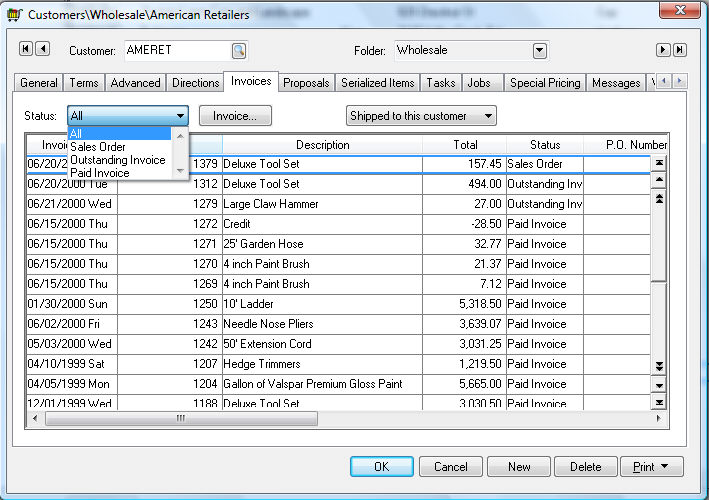
Task: Go to the previous customer record
Action: tap(43, 50)
